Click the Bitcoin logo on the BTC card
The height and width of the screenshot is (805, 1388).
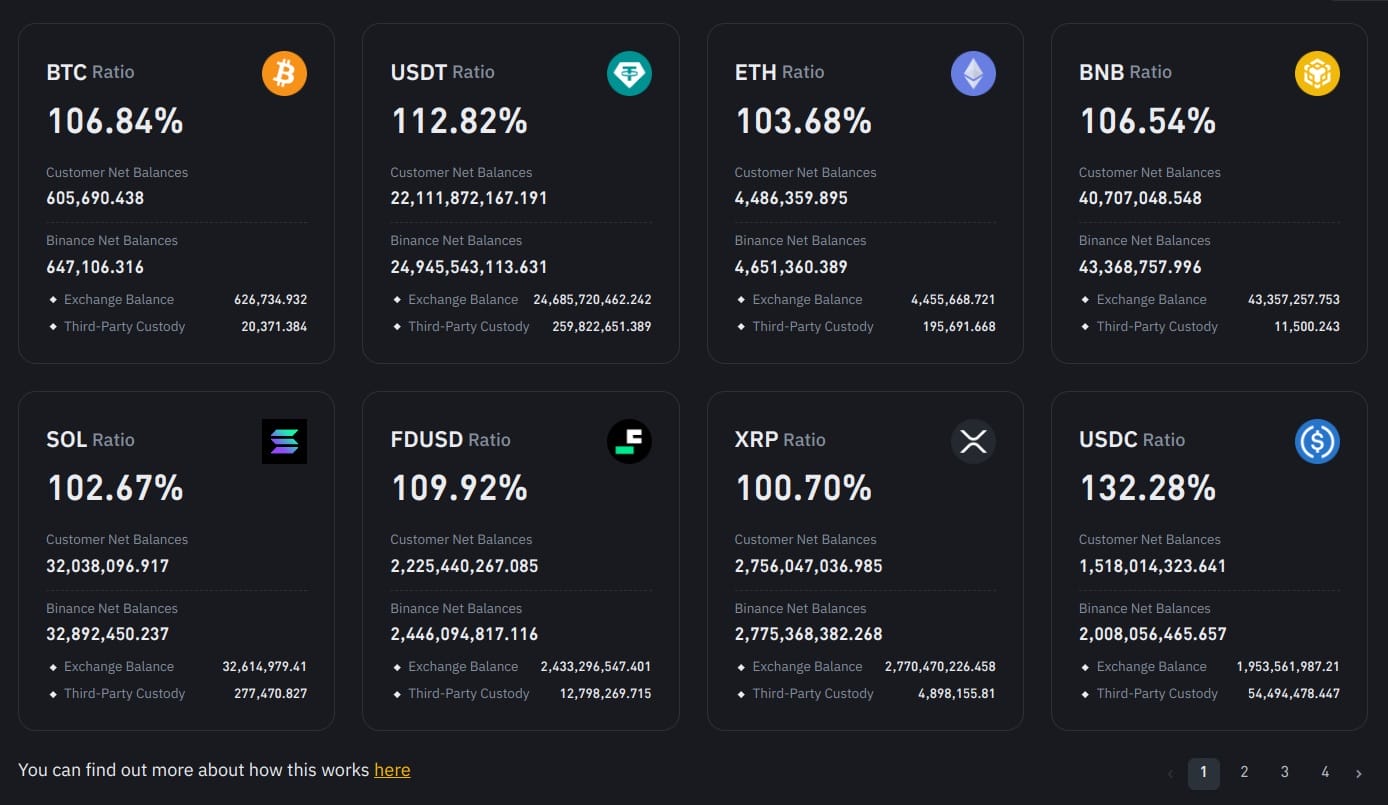pos(284,73)
